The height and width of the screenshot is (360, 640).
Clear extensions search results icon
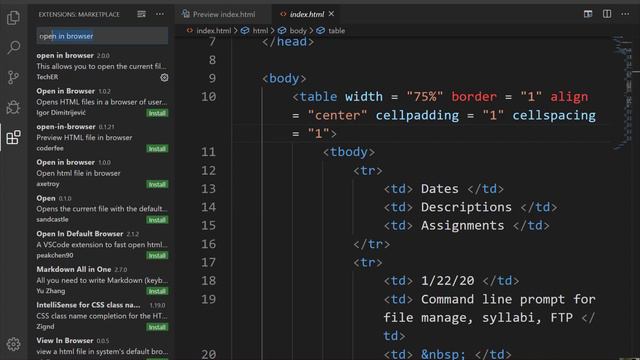point(142,14)
